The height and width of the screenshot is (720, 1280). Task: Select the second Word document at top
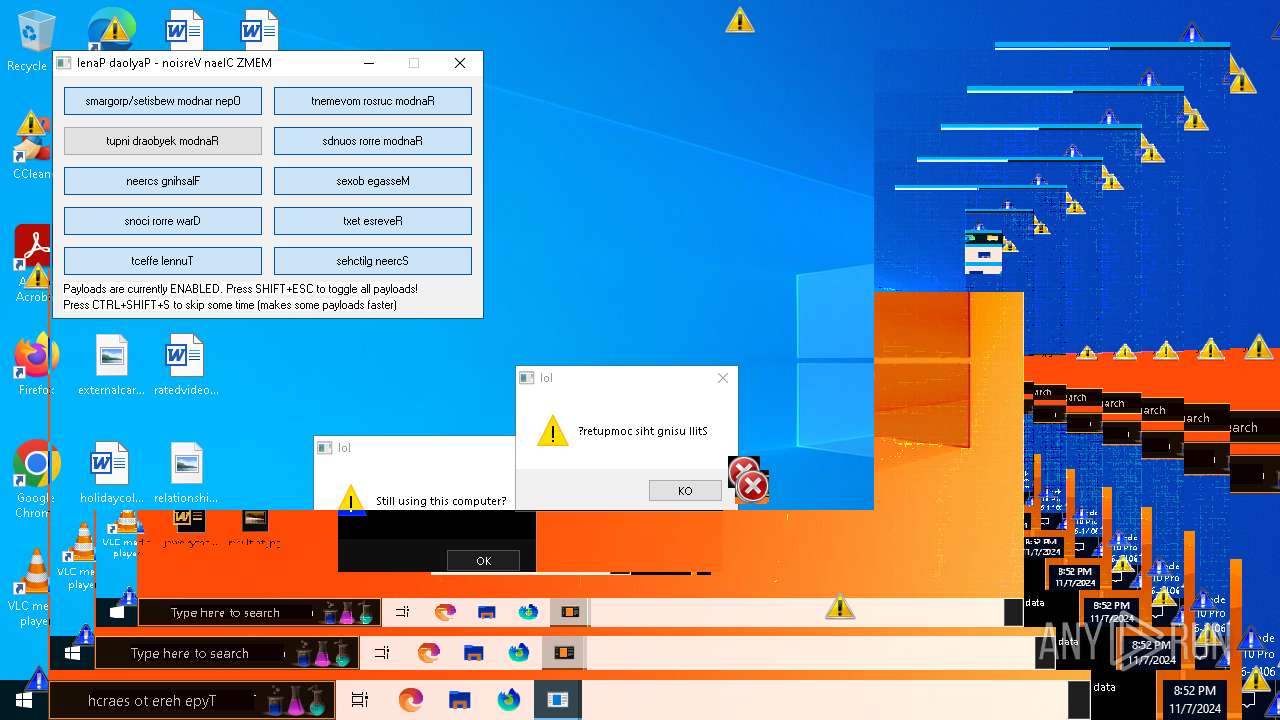click(x=258, y=28)
